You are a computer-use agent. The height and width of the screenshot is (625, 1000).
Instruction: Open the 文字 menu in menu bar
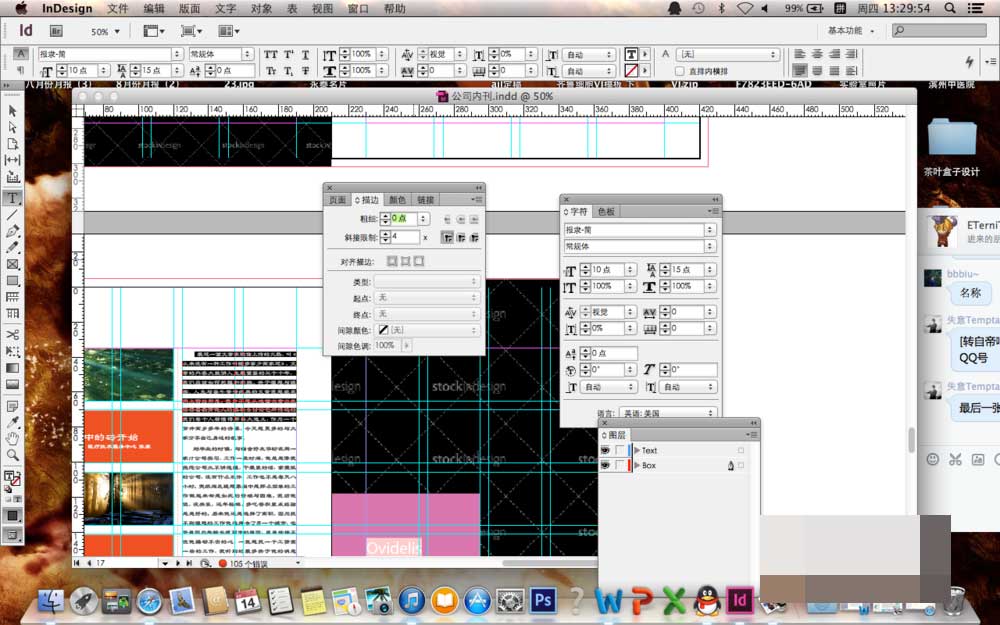click(x=226, y=8)
